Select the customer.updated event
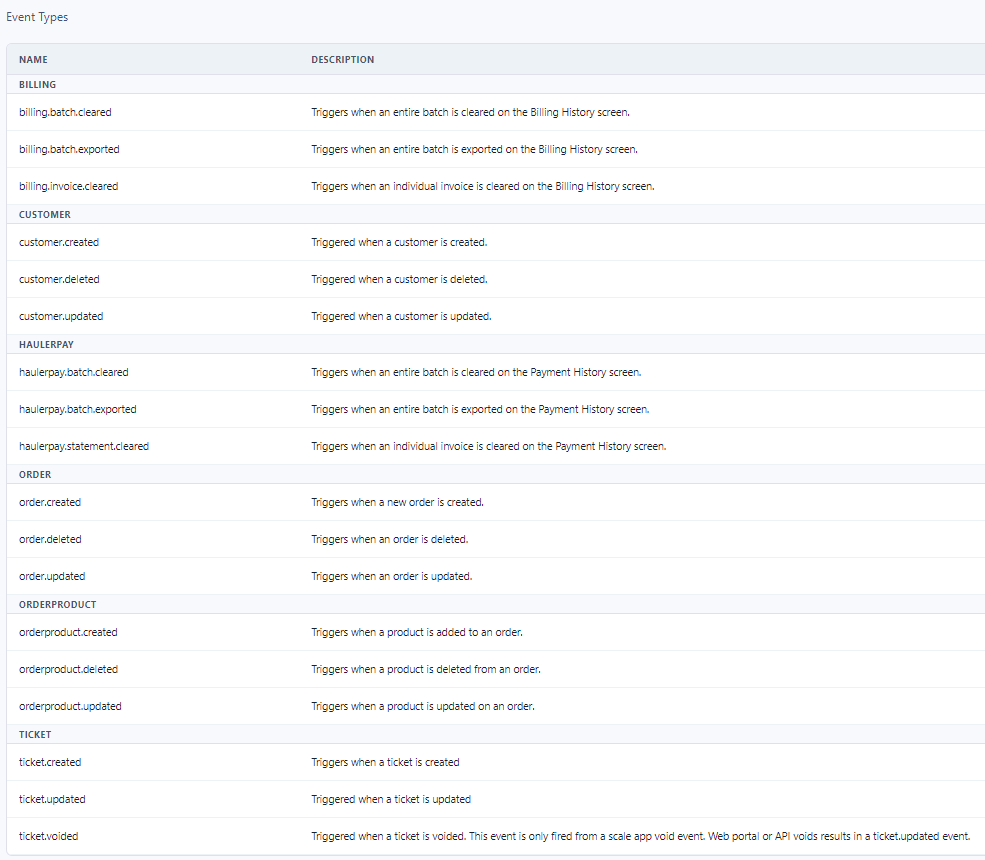Image resolution: width=985 pixels, height=860 pixels. 61,316
